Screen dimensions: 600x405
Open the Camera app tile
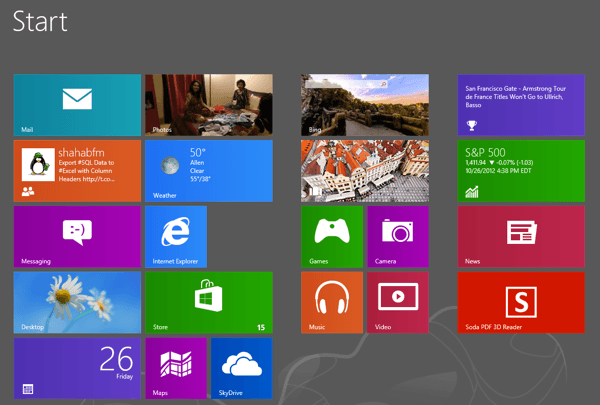point(398,236)
